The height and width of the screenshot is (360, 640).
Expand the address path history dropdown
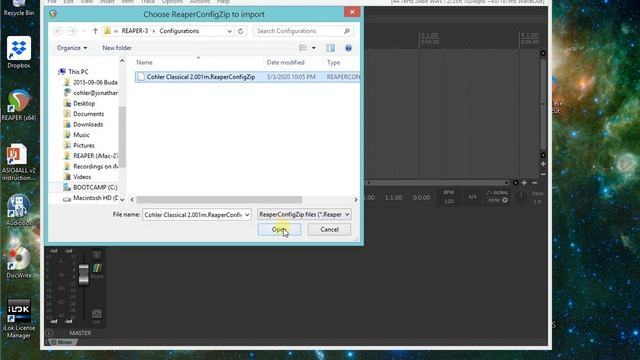pyautogui.click(x=229, y=31)
